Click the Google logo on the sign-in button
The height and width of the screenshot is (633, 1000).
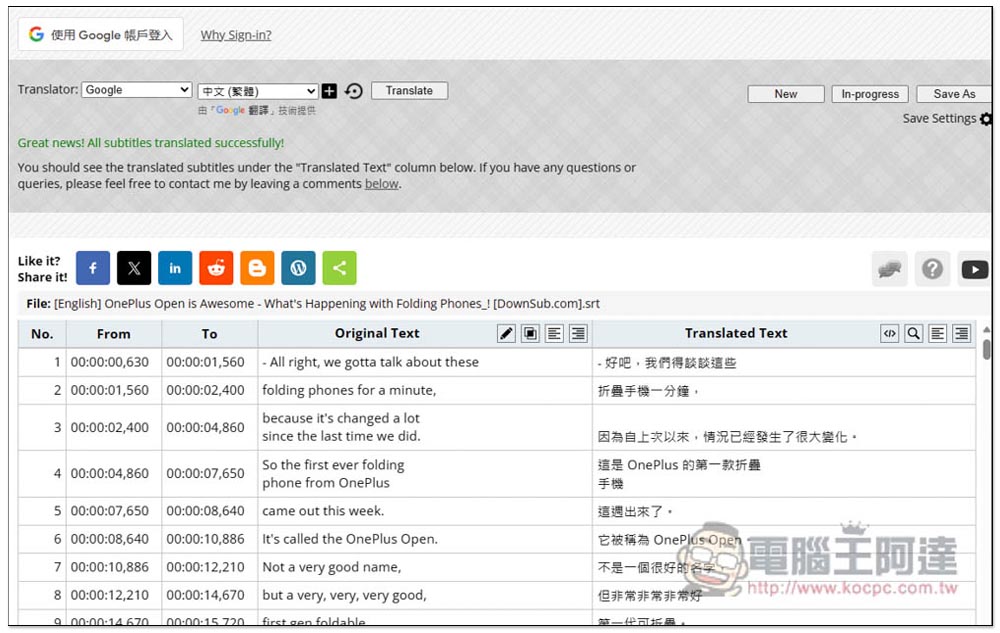click(36, 34)
